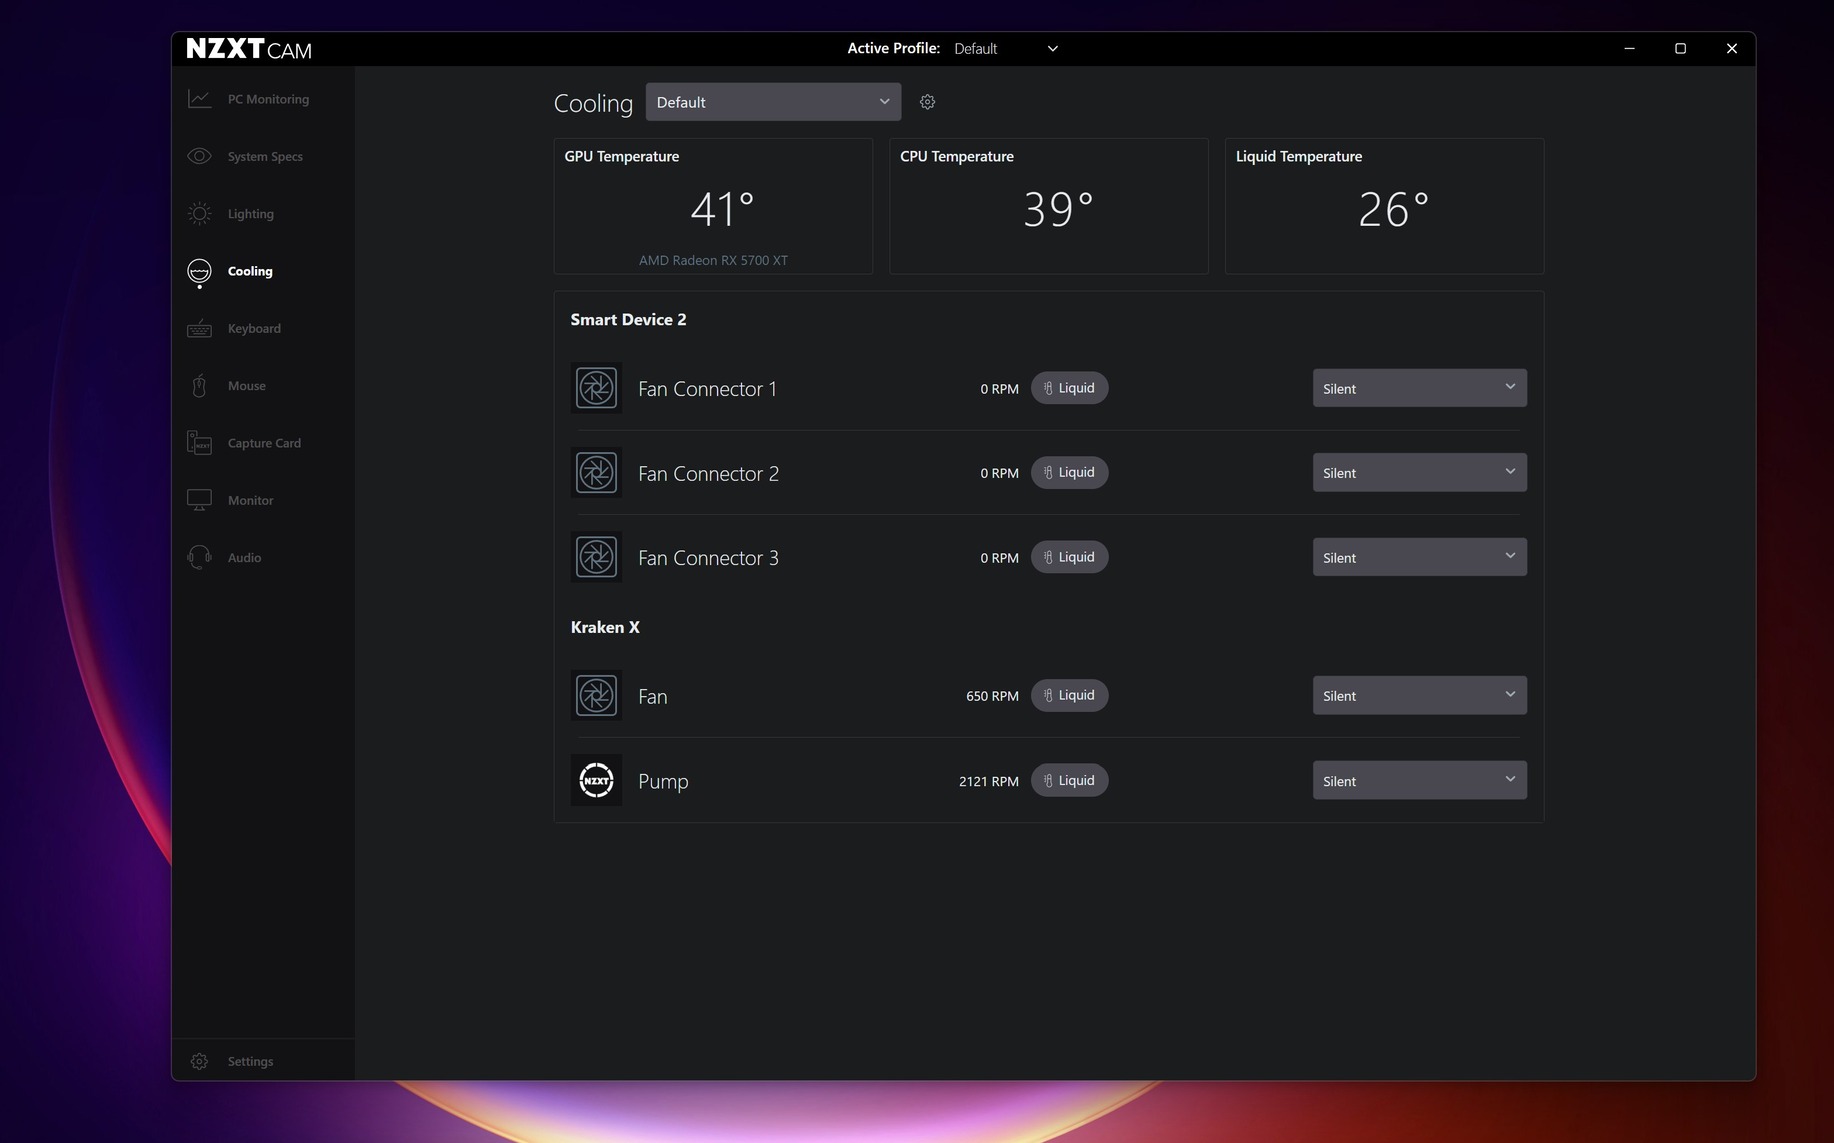Click the Liquid source button for Pump
Image resolution: width=1834 pixels, height=1143 pixels.
pos(1069,780)
